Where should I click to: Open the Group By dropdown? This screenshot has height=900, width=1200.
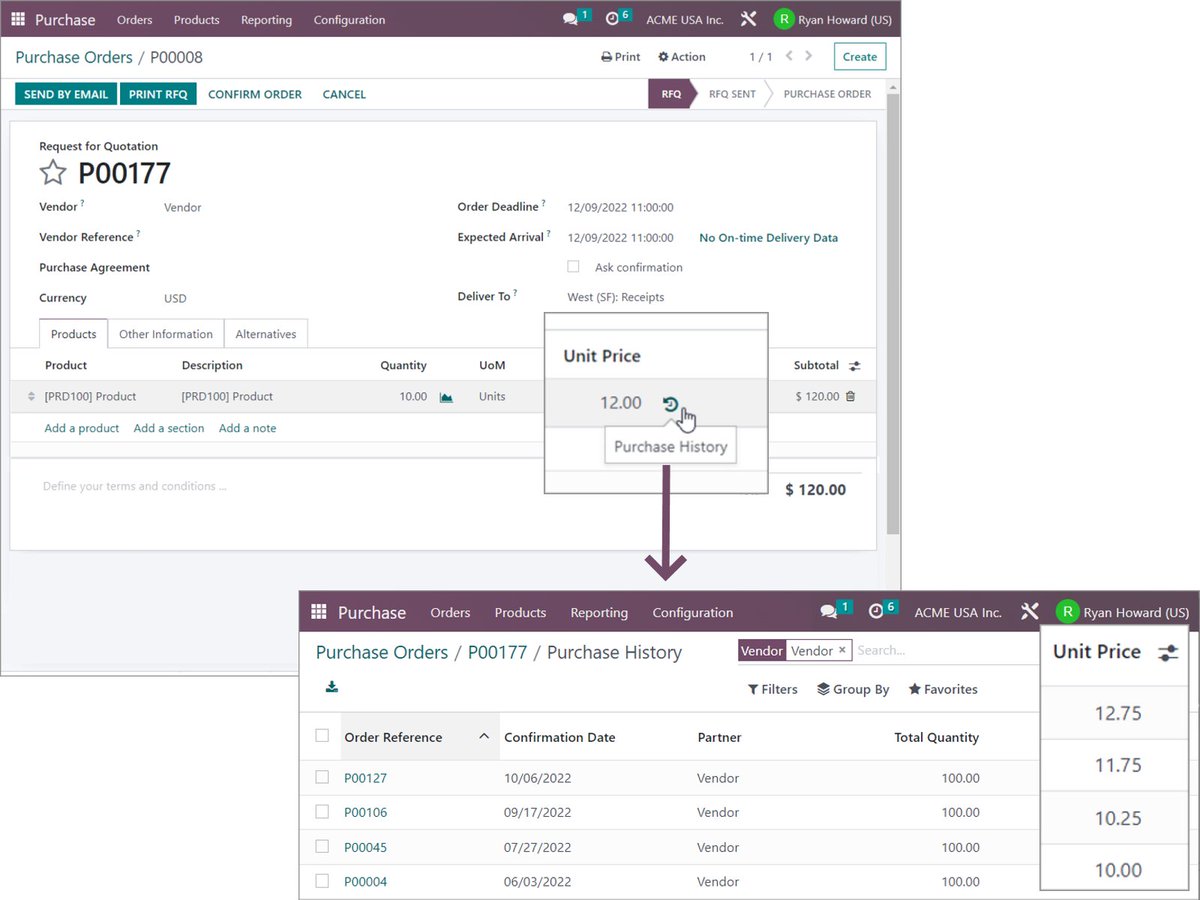(x=852, y=689)
